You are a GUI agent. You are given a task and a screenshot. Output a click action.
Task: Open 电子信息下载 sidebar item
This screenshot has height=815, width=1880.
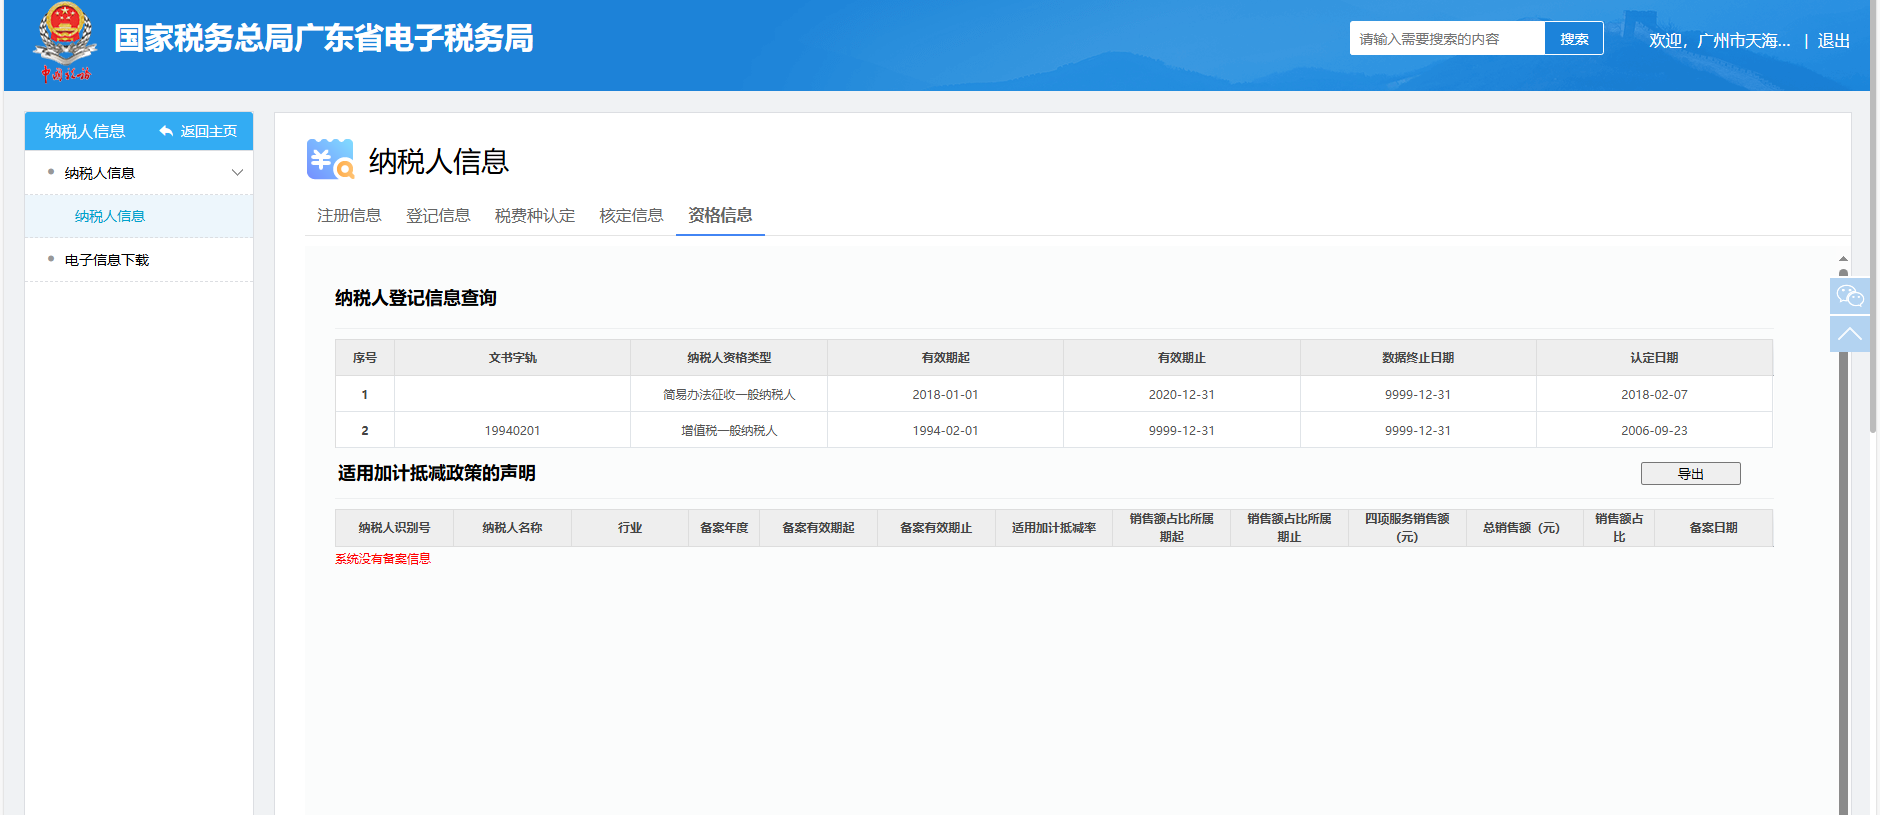(107, 260)
